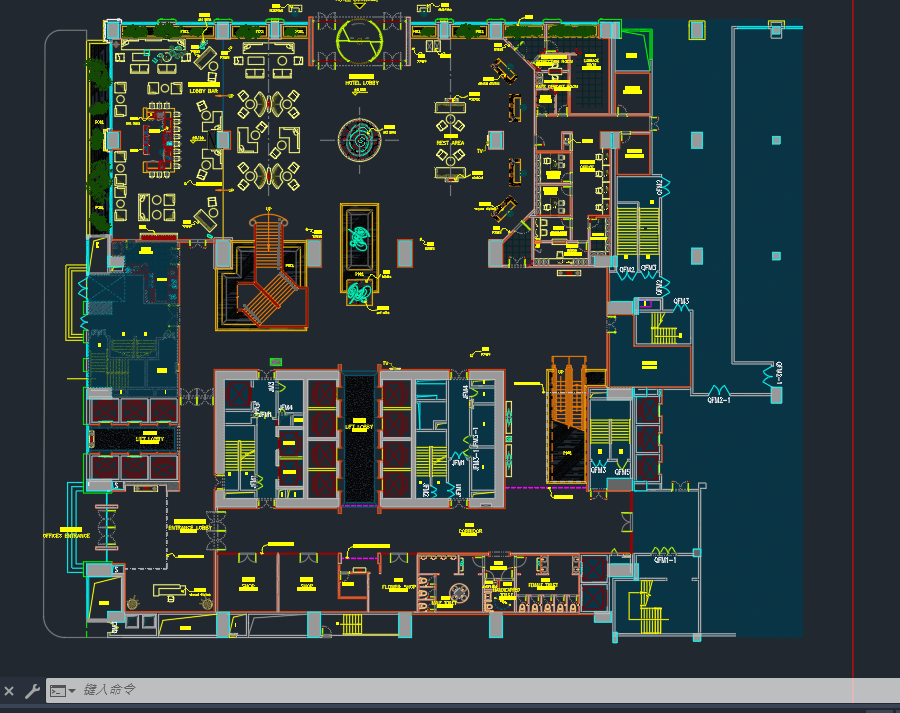Select the red bar counter in lobby bar

point(153,135)
